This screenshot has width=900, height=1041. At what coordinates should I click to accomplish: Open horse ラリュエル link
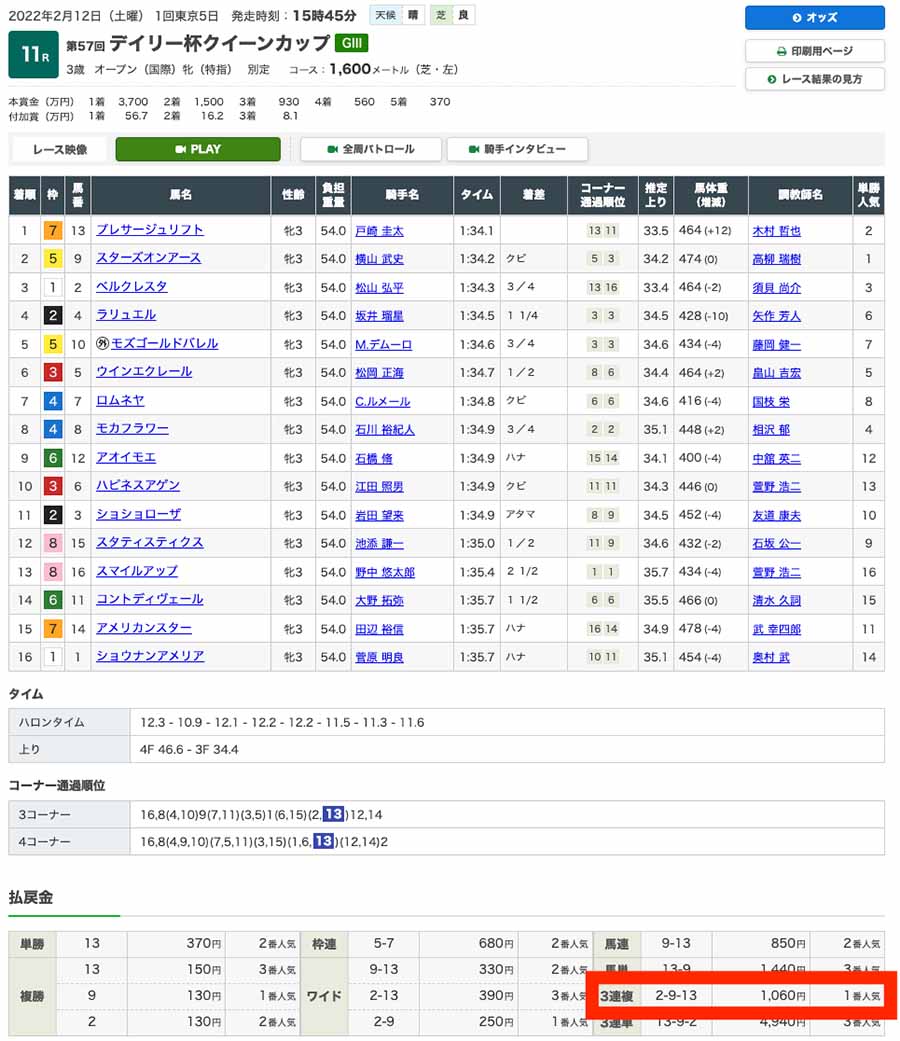[126, 315]
